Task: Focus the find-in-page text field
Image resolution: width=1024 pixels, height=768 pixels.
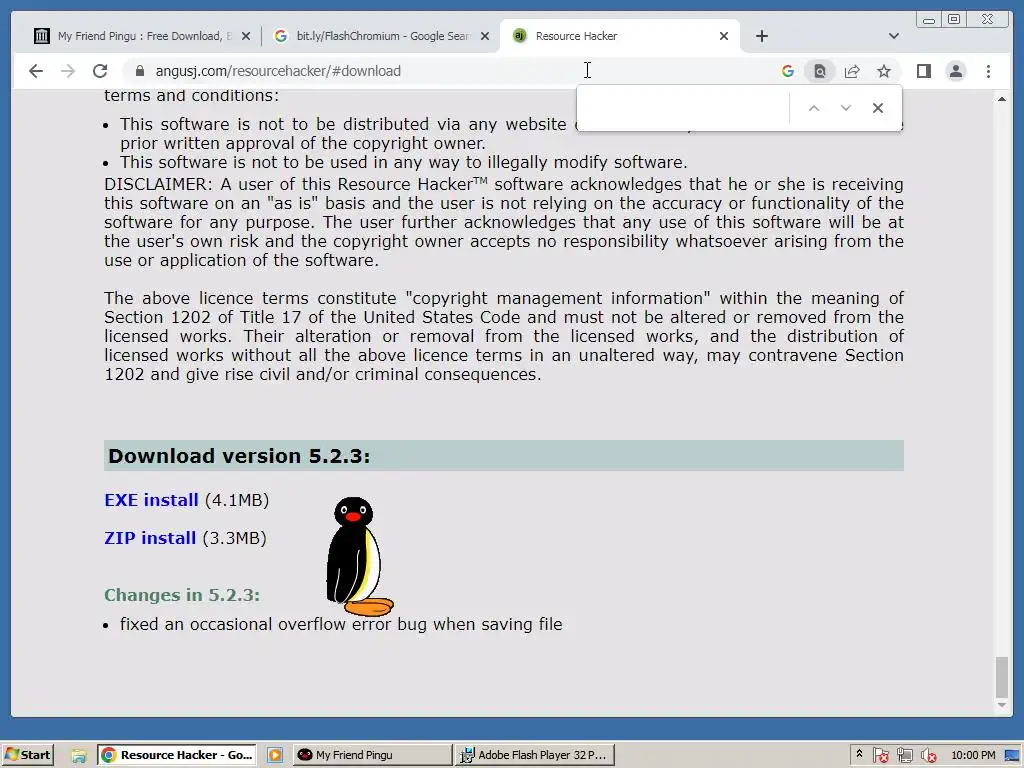Action: click(x=683, y=108)
